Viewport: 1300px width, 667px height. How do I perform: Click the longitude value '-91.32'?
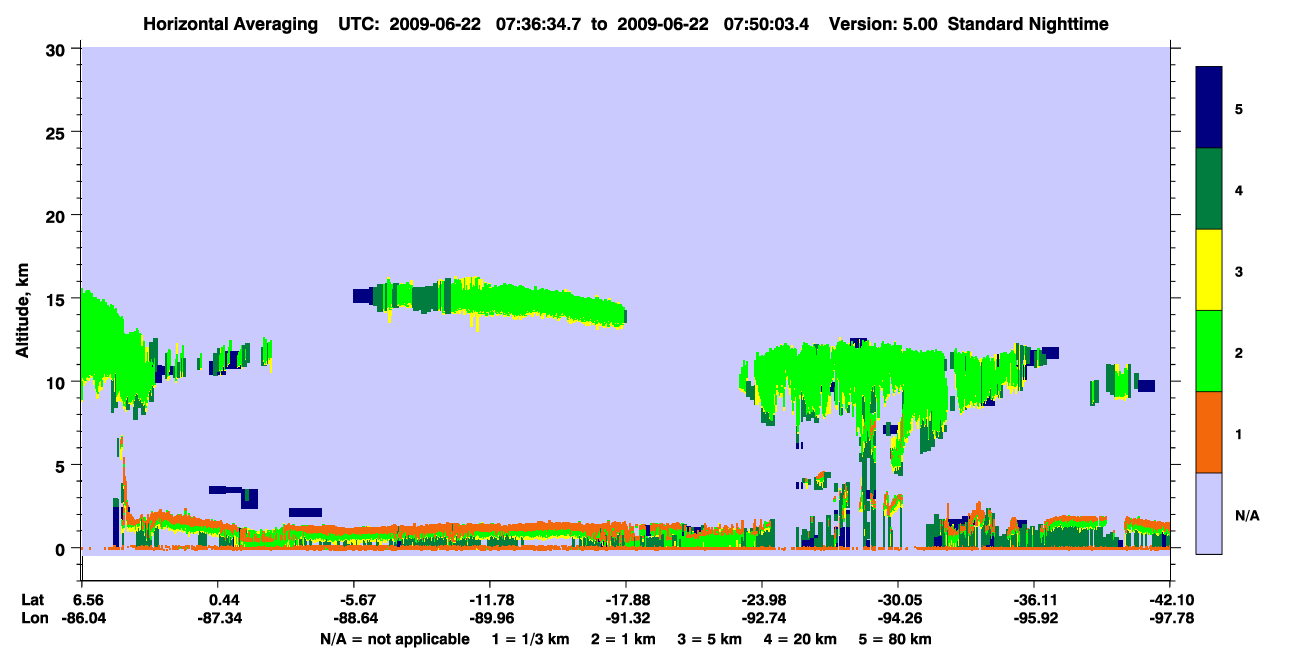coord(626,619)
